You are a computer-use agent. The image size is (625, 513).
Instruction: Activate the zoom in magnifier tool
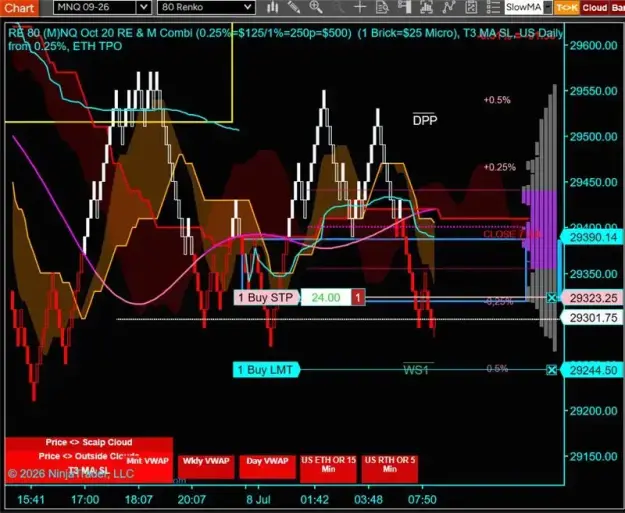316,7
